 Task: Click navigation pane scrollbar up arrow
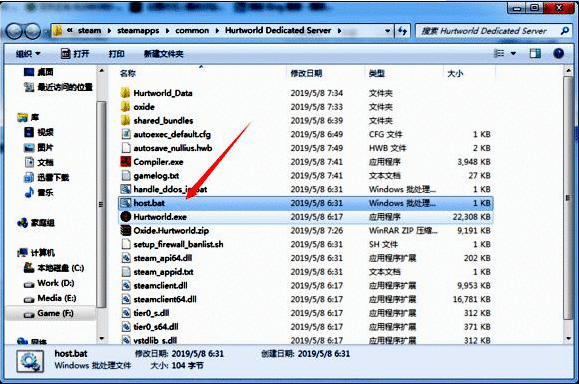point(102,71)
